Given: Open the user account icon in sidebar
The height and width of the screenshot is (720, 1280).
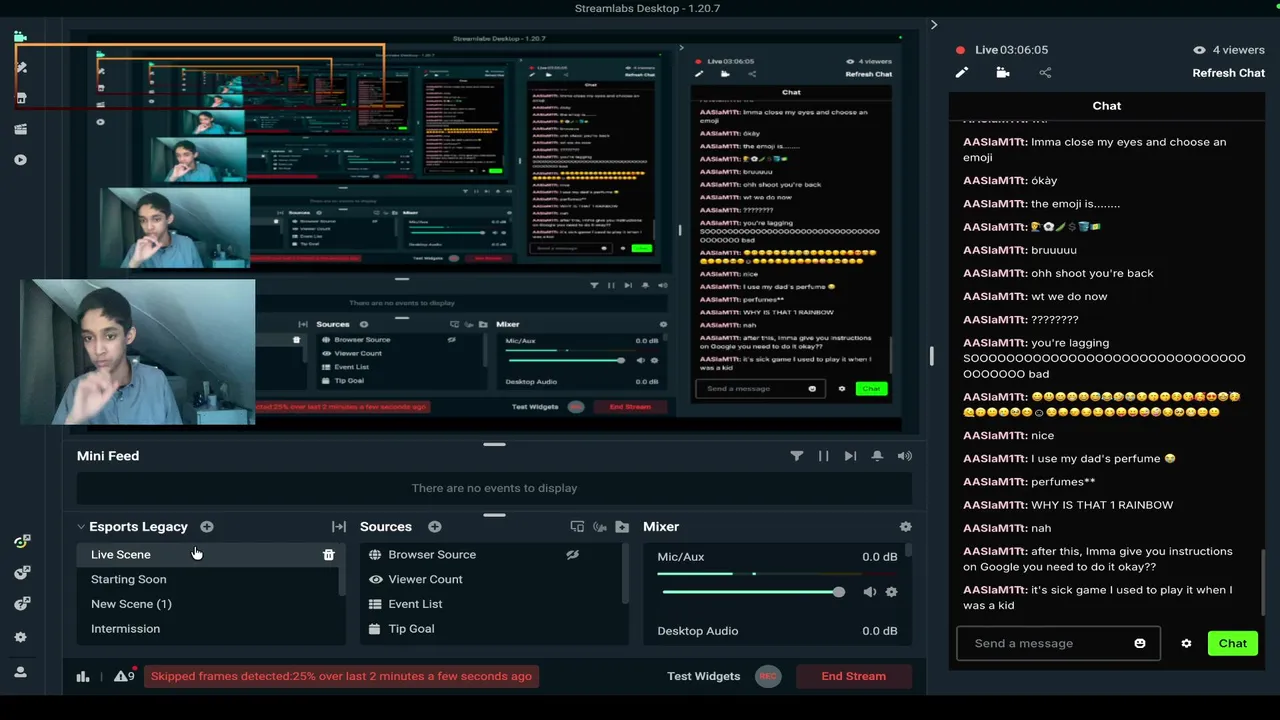Looking at the screenshot, I should click(x=21, y=673).
